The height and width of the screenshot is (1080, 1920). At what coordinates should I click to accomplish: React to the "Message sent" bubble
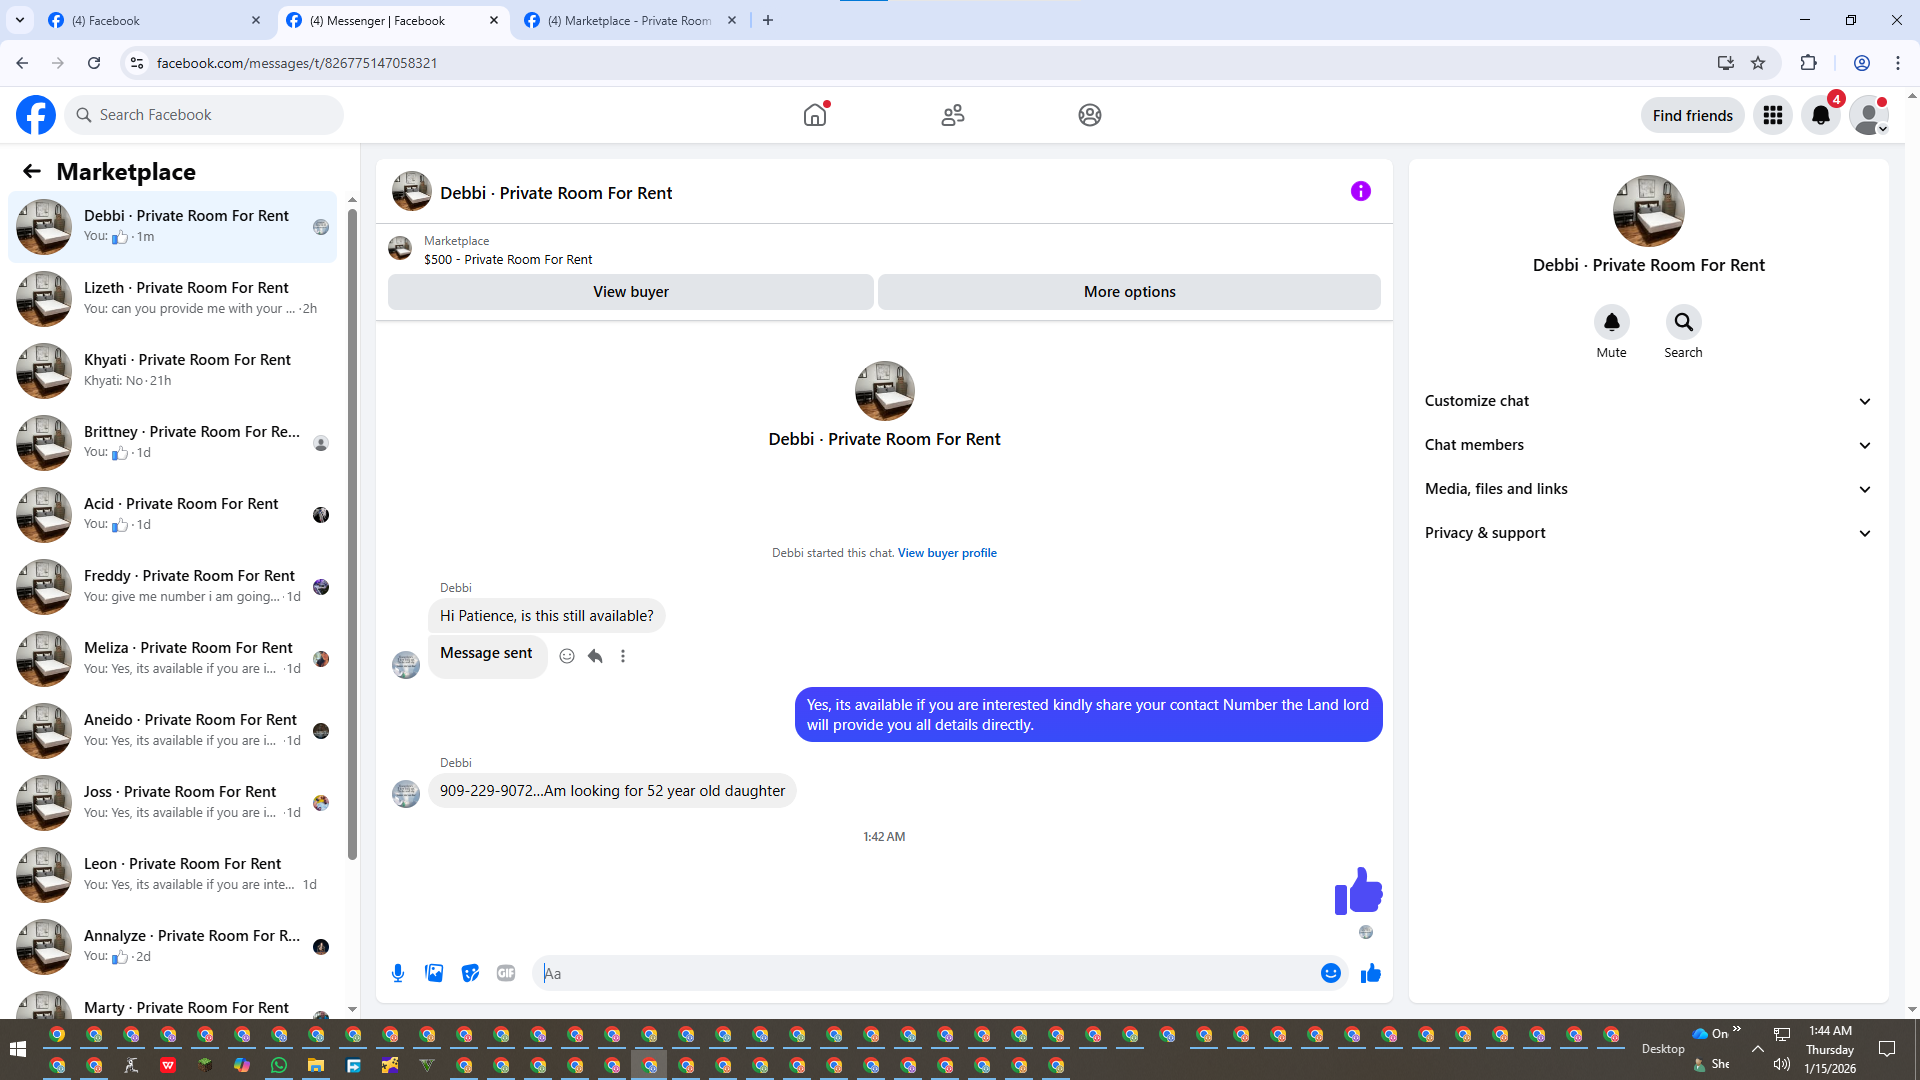[x=567, y=656]
